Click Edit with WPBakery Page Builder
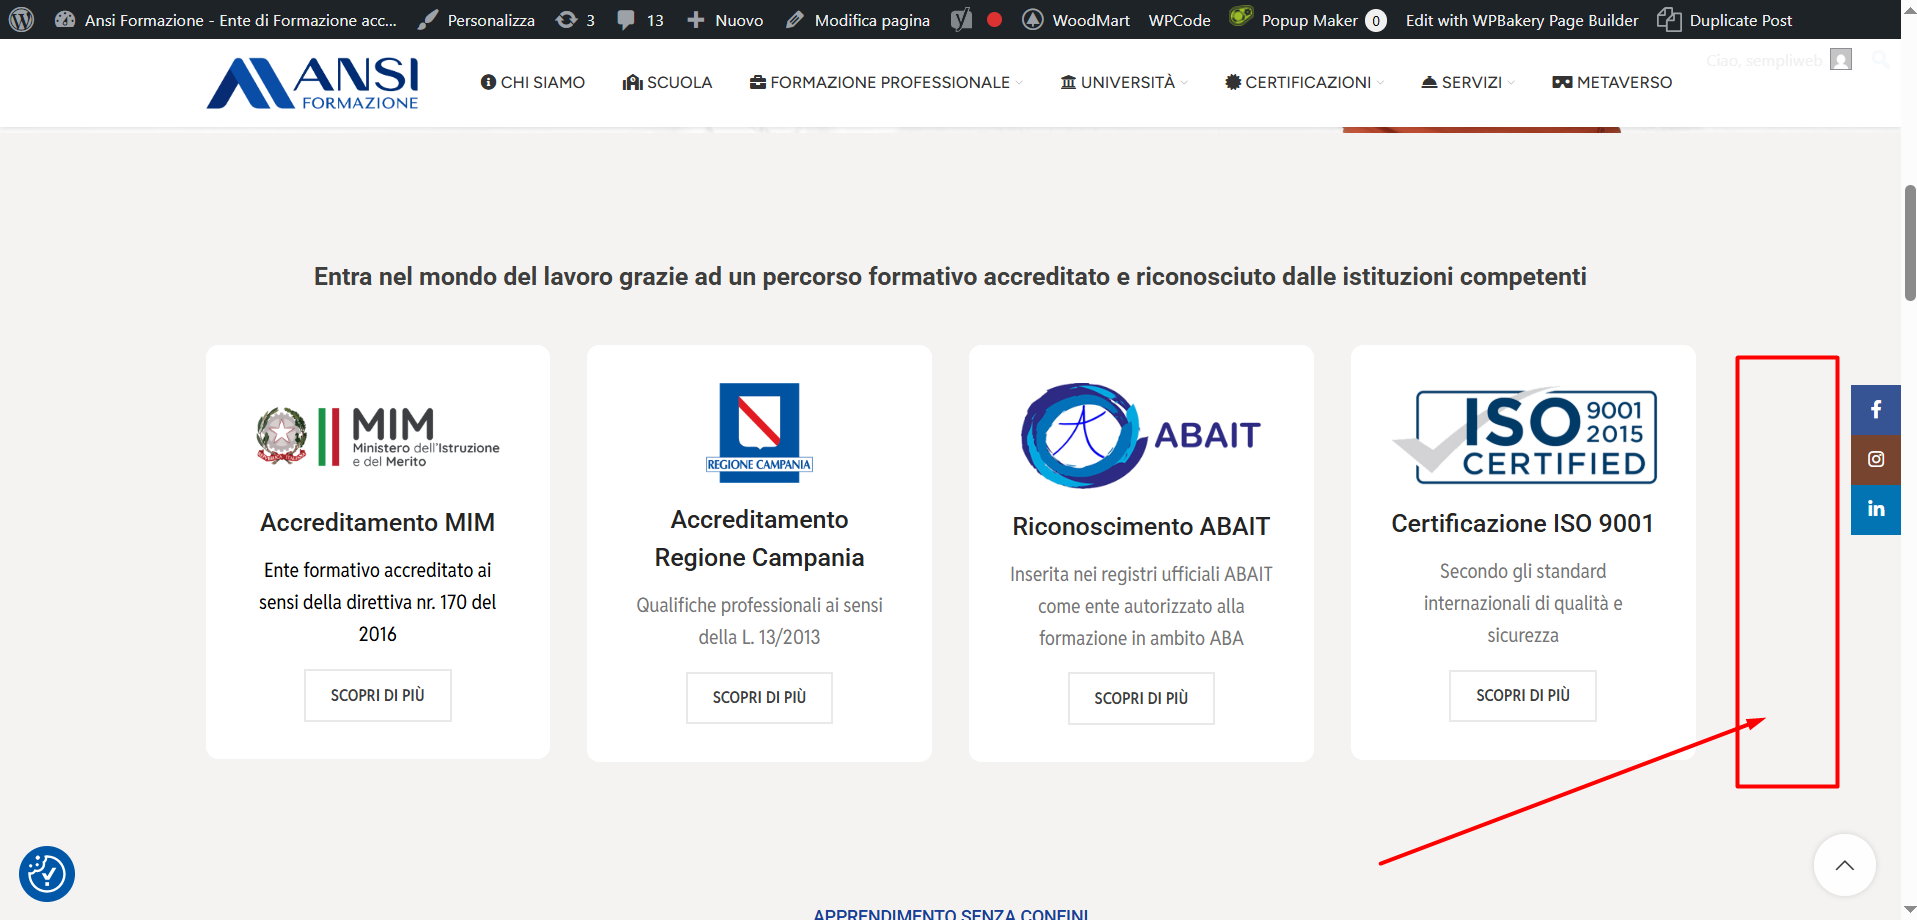 1522,20
